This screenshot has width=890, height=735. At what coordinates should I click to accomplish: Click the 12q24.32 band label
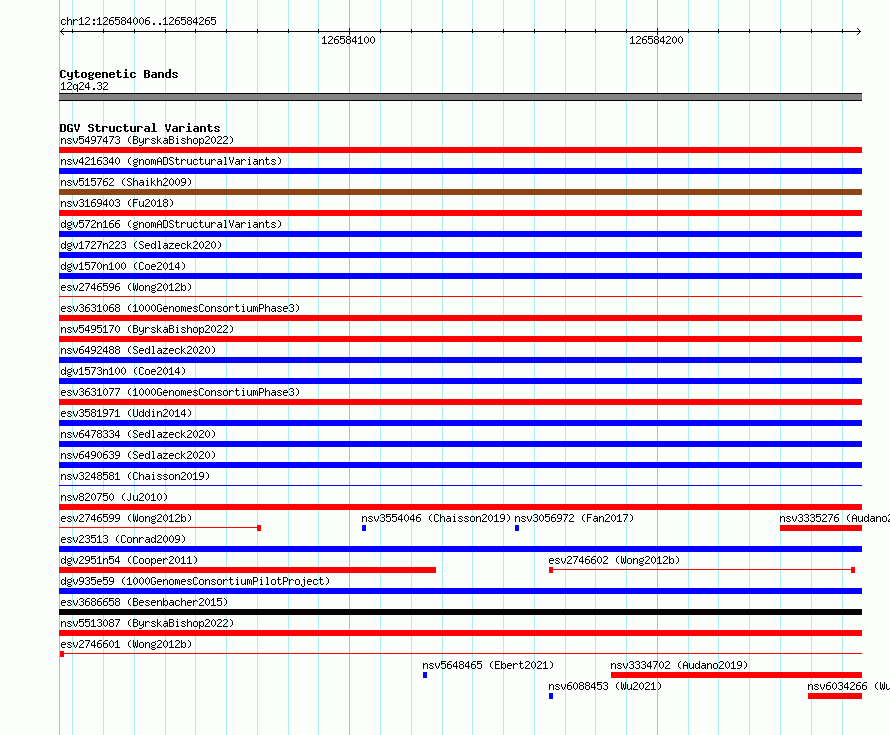pyautogui.click(x=84, y=86)
